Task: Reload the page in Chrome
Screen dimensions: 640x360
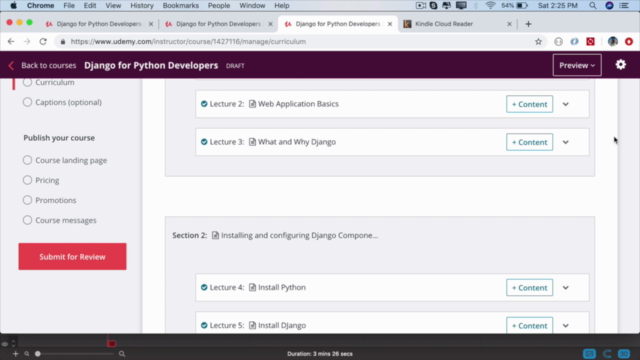Action: point(43,41)
